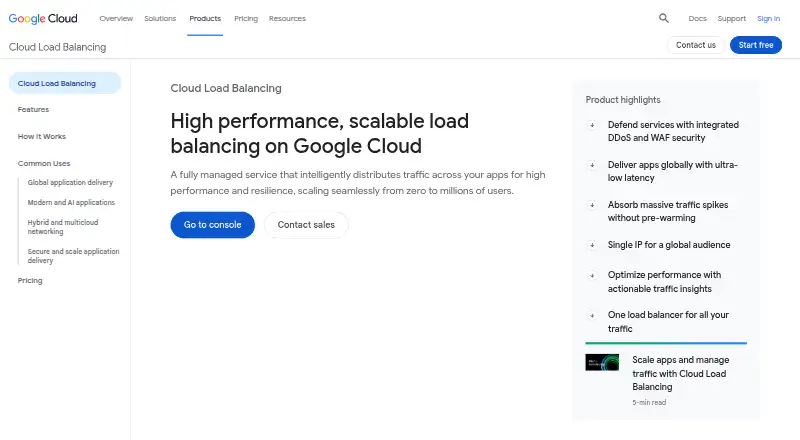Click the article thumbnail image
Image resolution: width=800 pixels, height=440 pixels.
click(x=602, y=362)
